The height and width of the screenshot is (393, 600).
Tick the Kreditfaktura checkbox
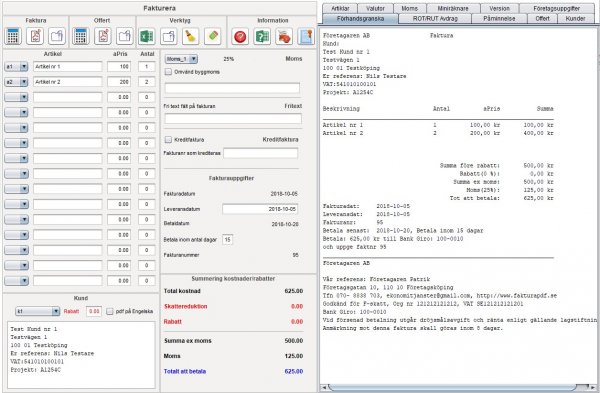click(168, 139)
